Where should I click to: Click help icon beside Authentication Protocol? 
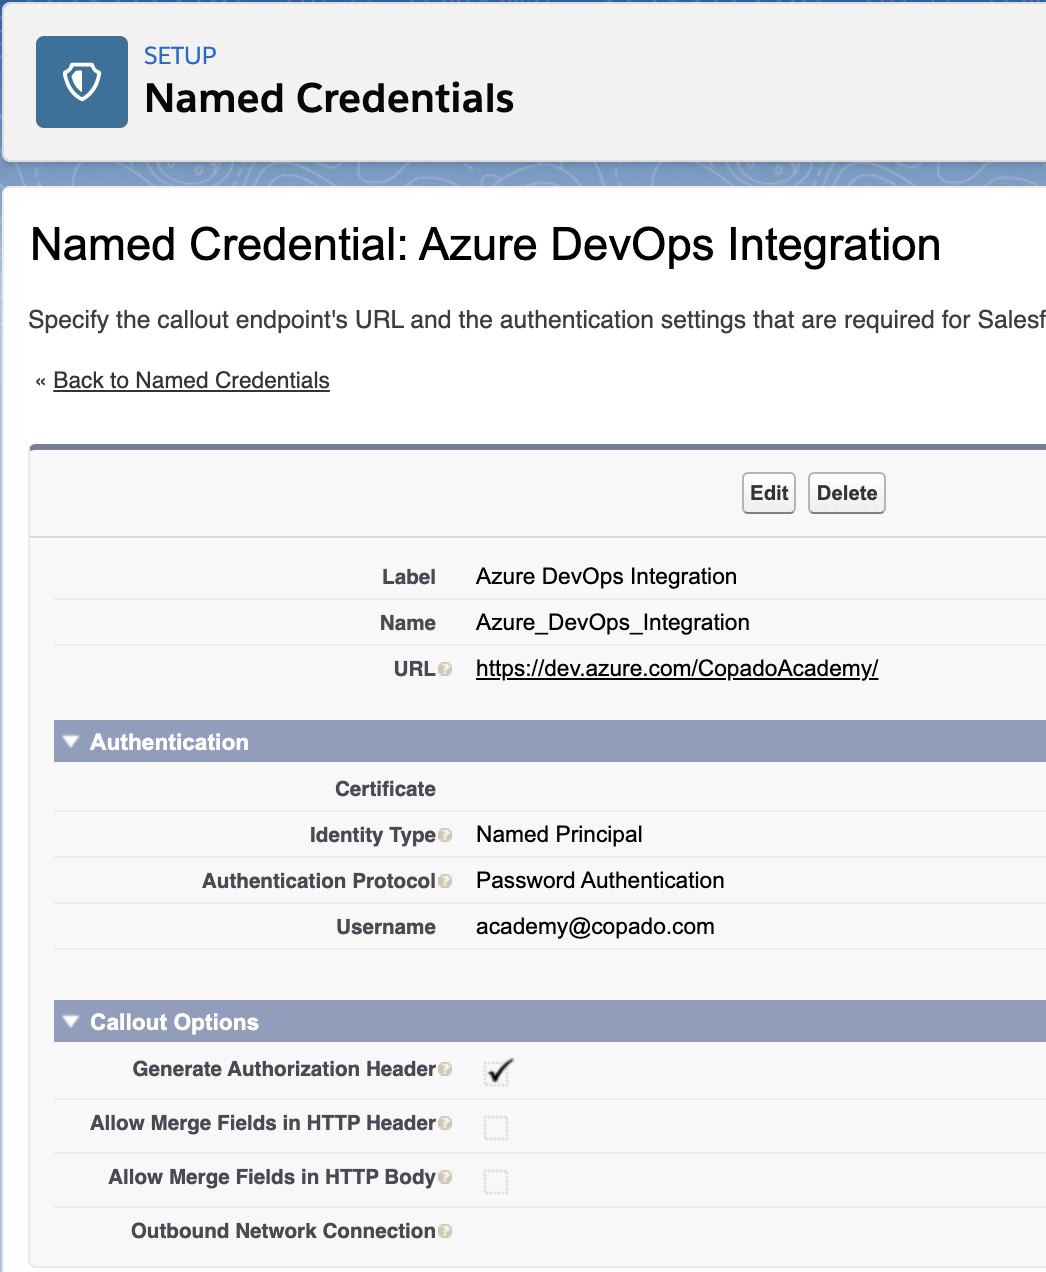[445, 881]
